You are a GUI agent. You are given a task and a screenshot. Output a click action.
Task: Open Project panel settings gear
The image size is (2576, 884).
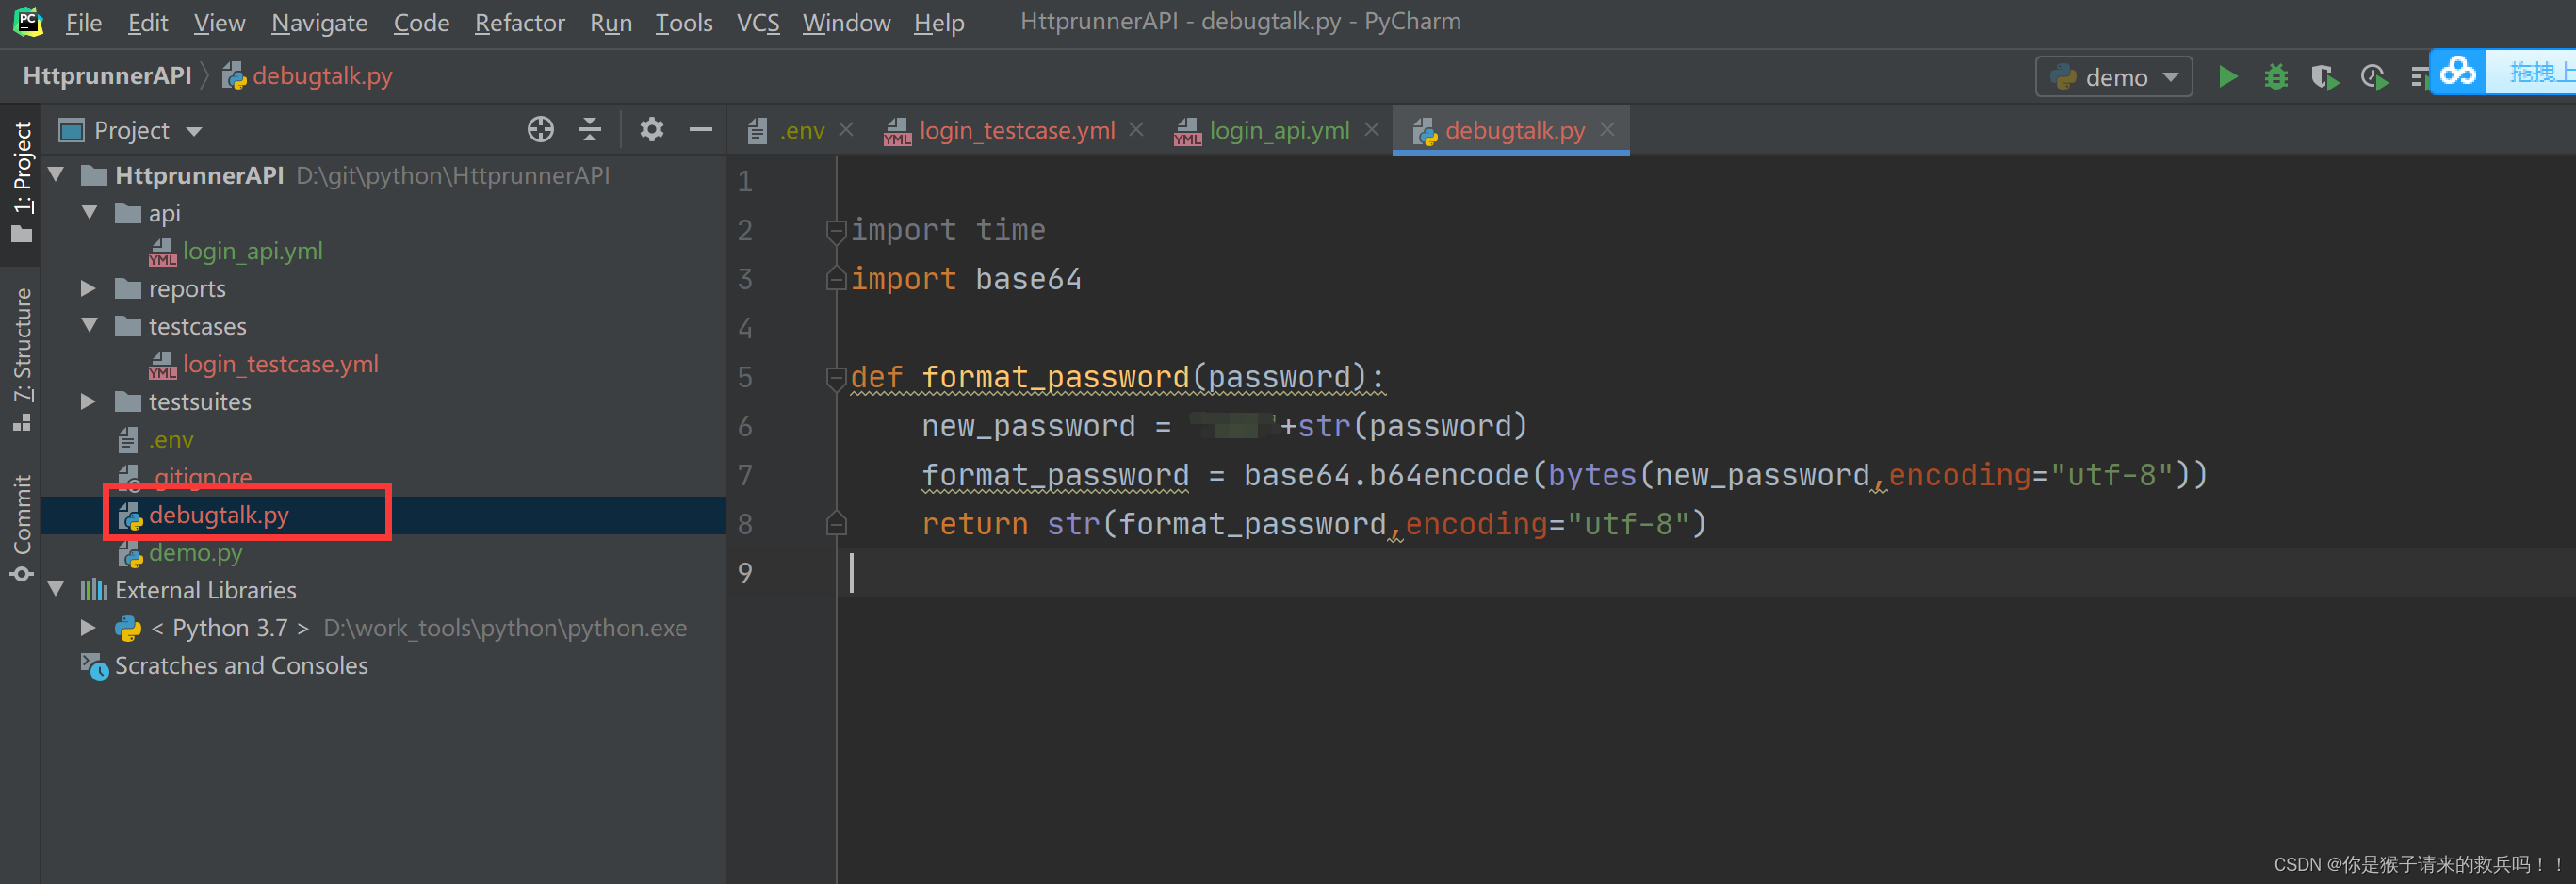(651, 129)
